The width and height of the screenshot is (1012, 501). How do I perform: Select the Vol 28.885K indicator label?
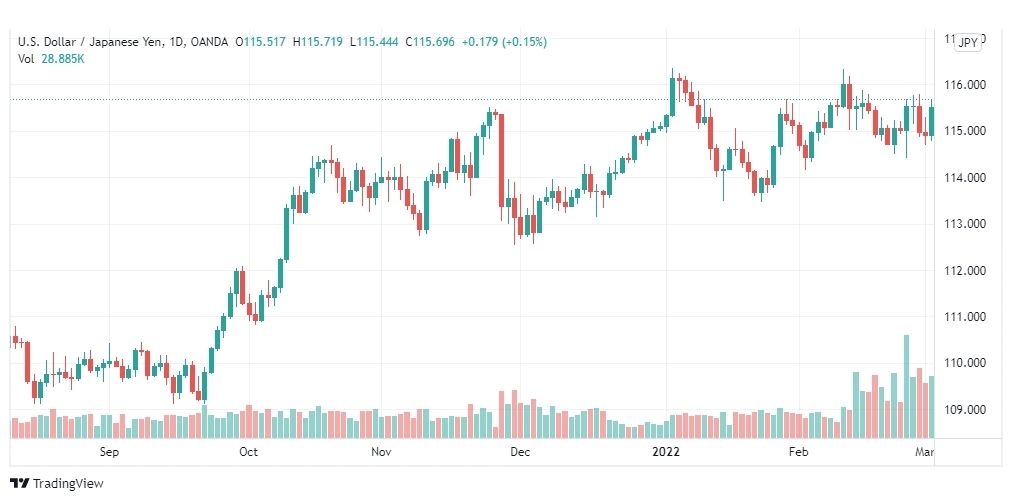click(51, 59)
